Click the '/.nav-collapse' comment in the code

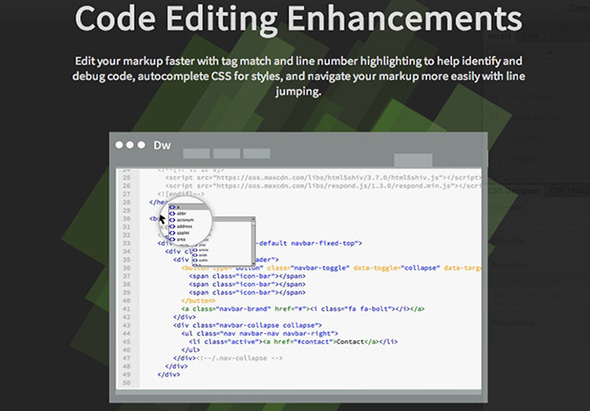coord(239,358)
